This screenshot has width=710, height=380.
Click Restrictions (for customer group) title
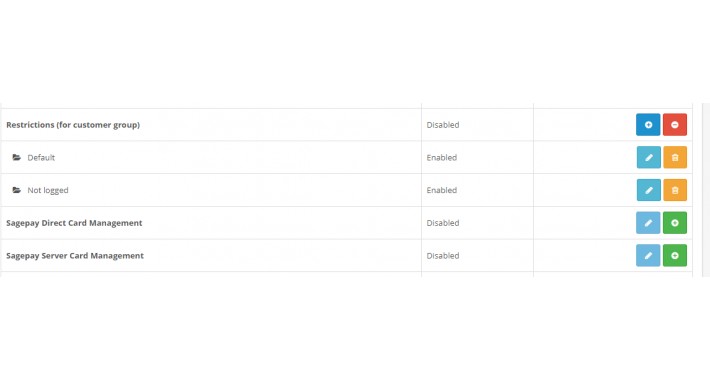[x=73, y=125]
